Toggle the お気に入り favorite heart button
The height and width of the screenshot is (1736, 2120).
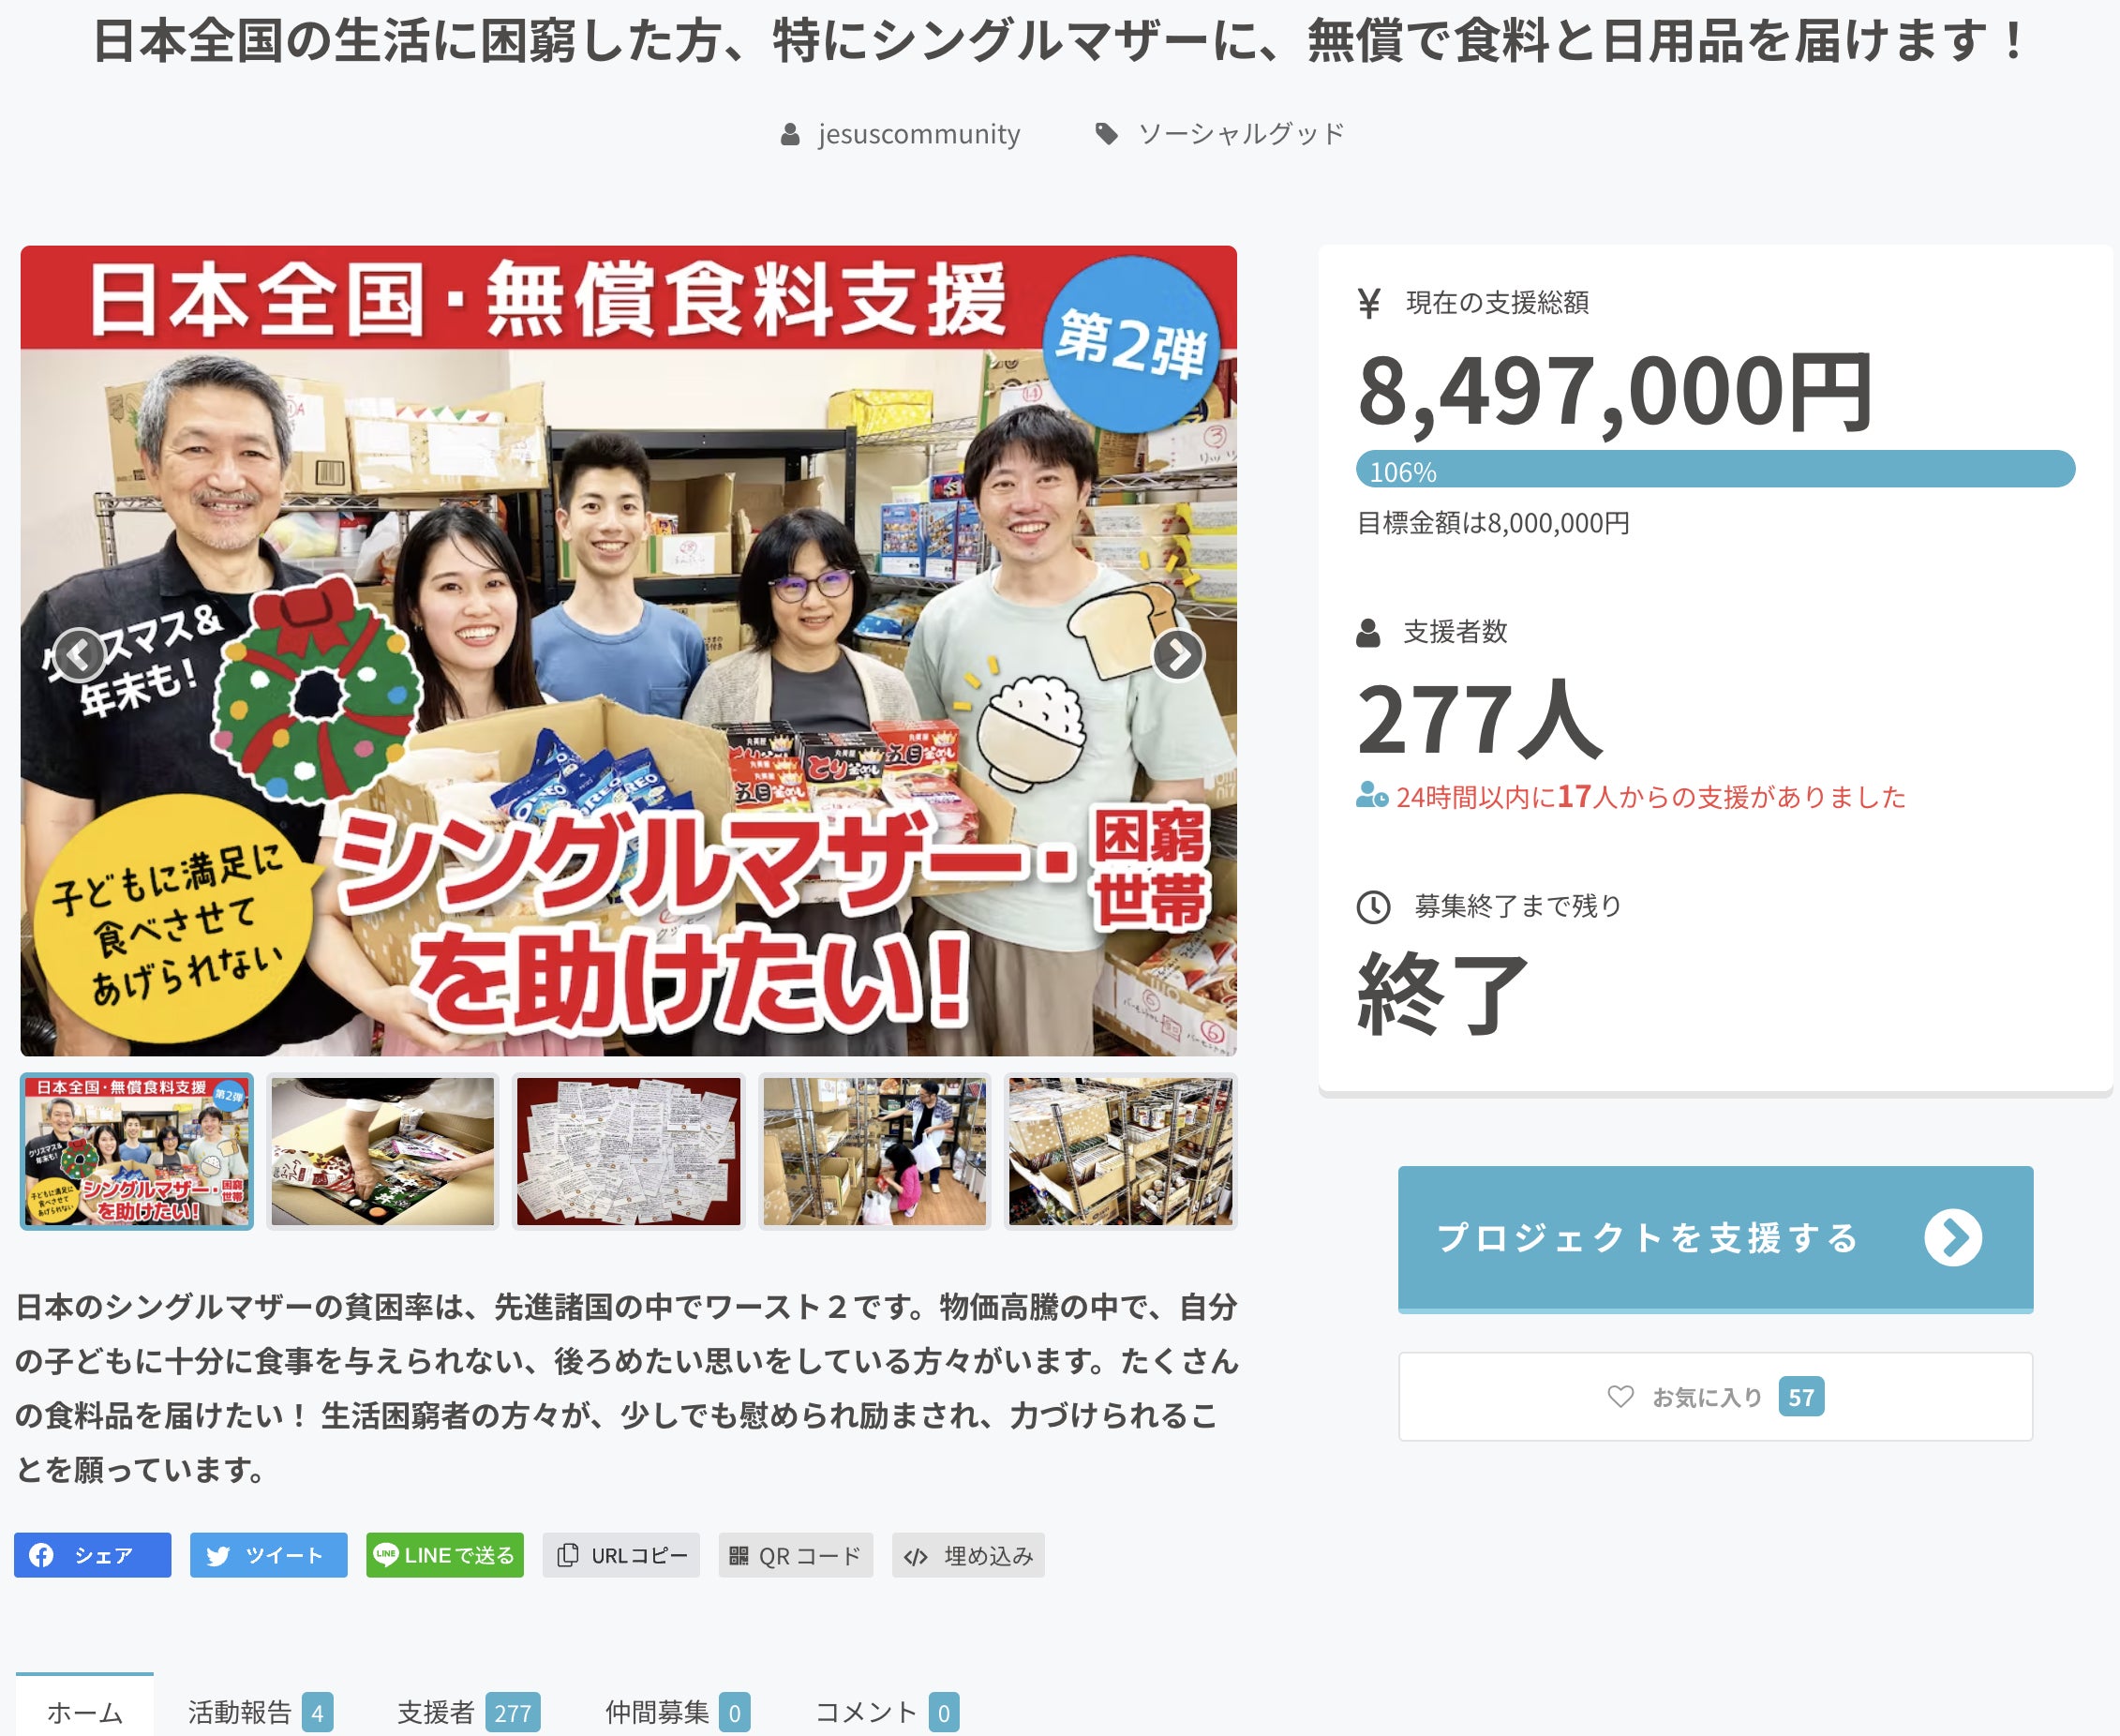1715,1396
